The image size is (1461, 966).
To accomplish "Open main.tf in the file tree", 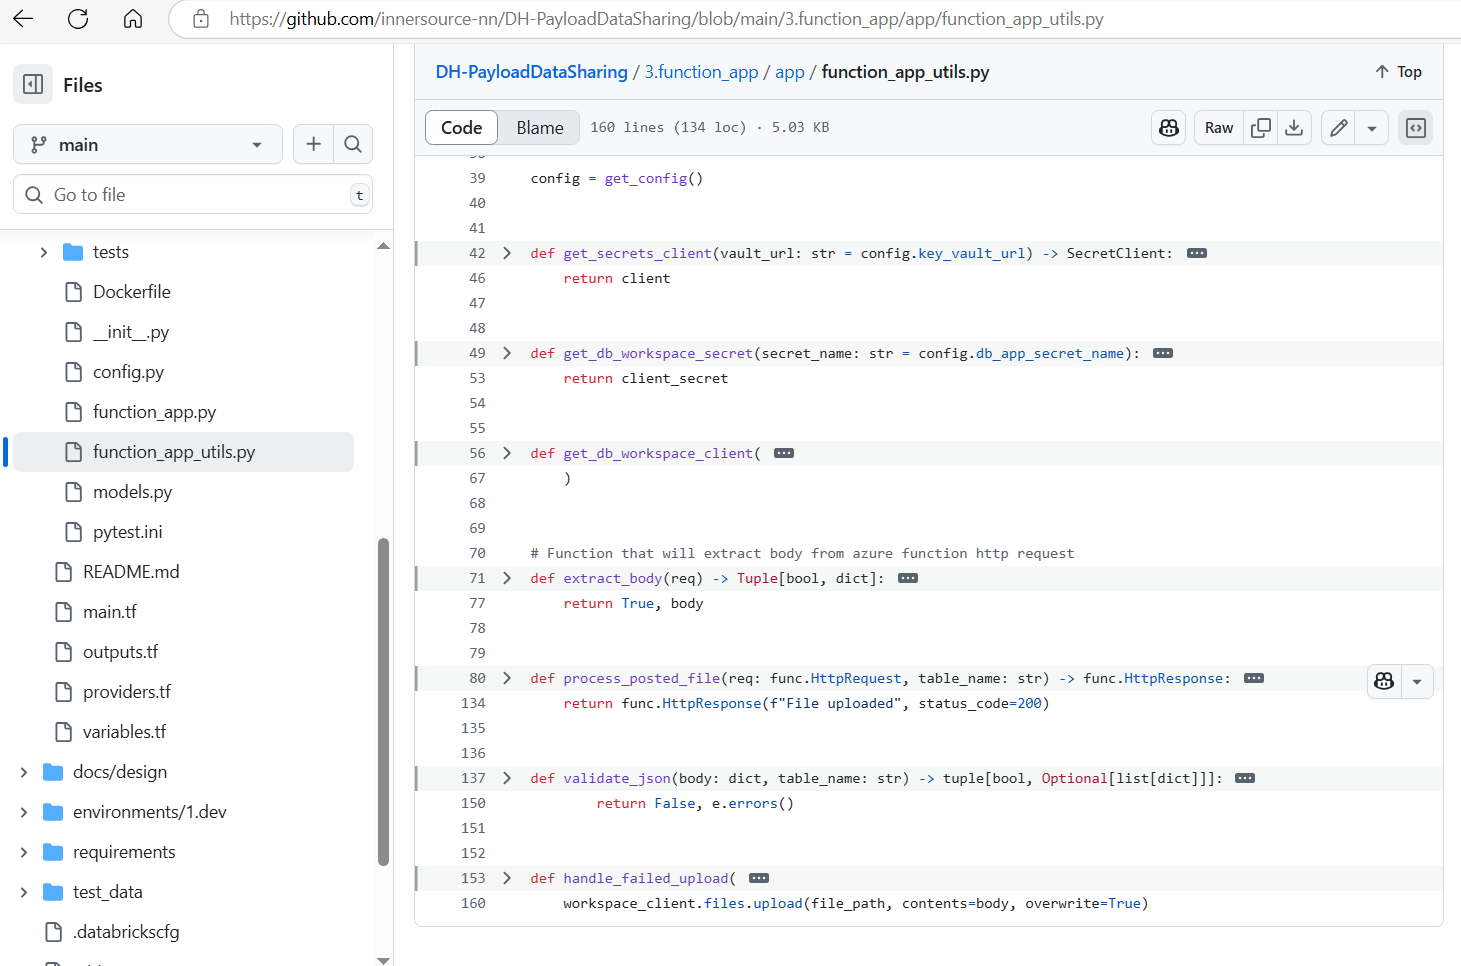I will (x=110, y=612).
